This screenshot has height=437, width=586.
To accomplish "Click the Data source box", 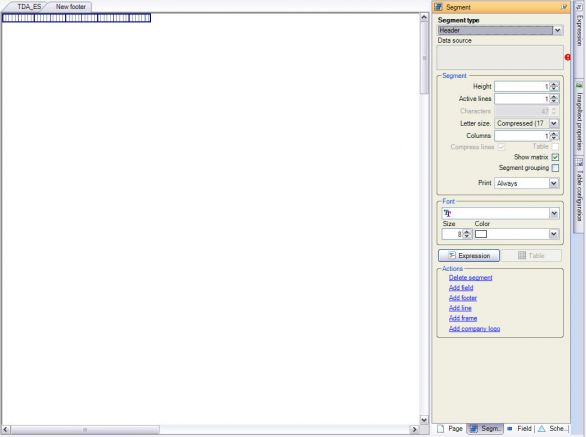I will (x=500, y=57).
